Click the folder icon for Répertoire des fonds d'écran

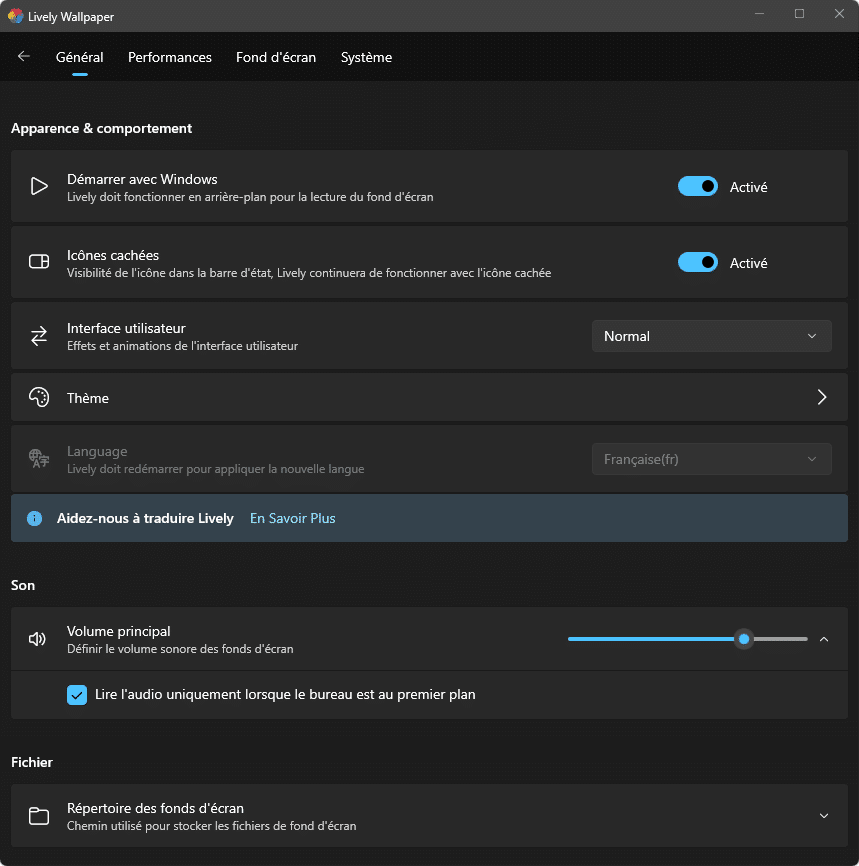tap(39, 816)
